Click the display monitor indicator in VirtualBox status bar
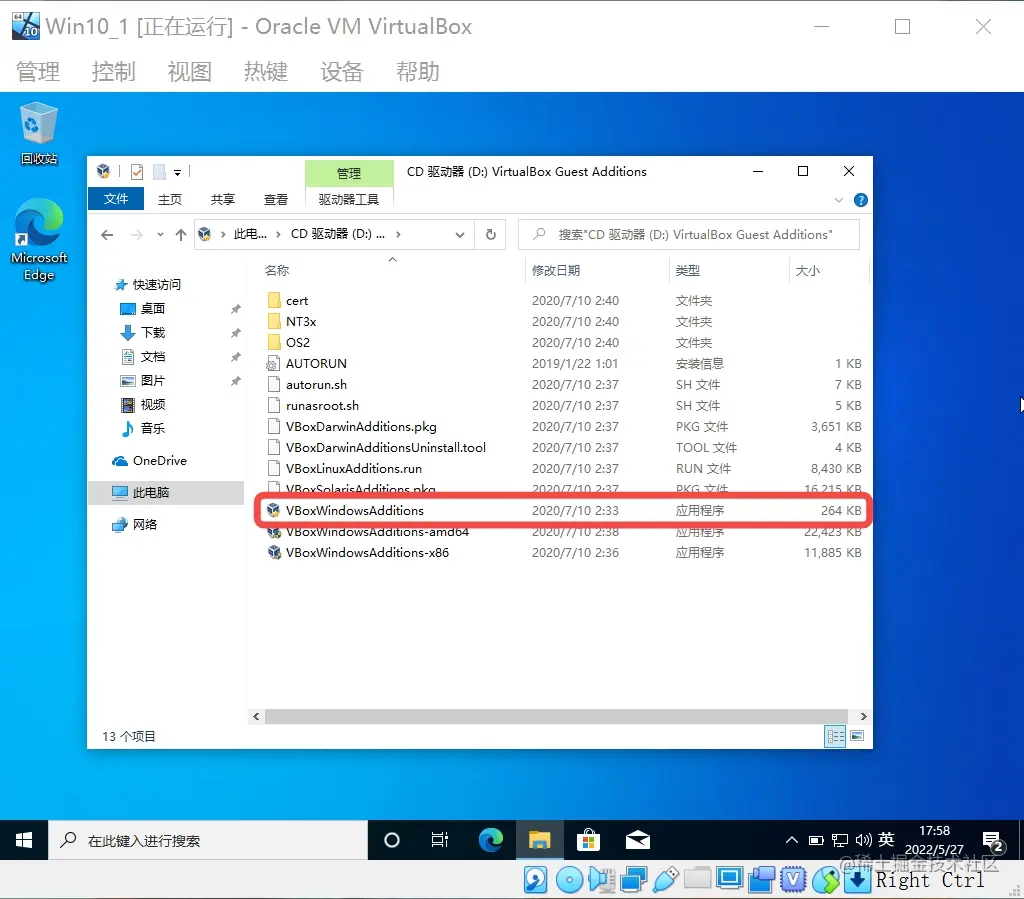This screenshot has height=899, width=1024. point(729,879)
